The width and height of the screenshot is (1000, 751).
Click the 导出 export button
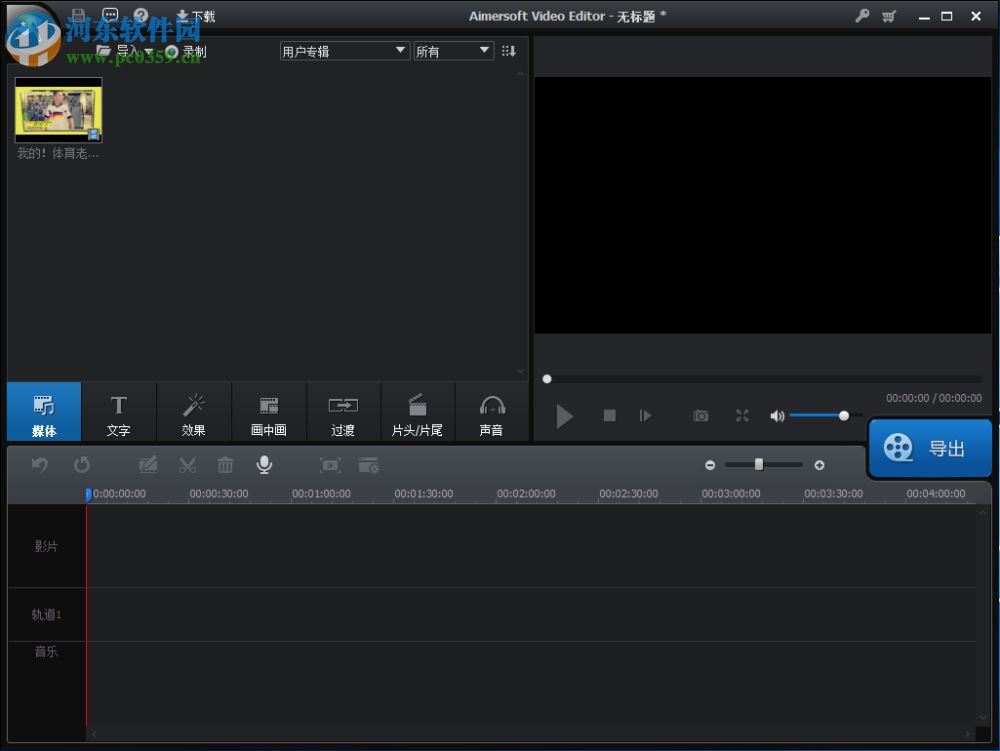tap(931, 447)
